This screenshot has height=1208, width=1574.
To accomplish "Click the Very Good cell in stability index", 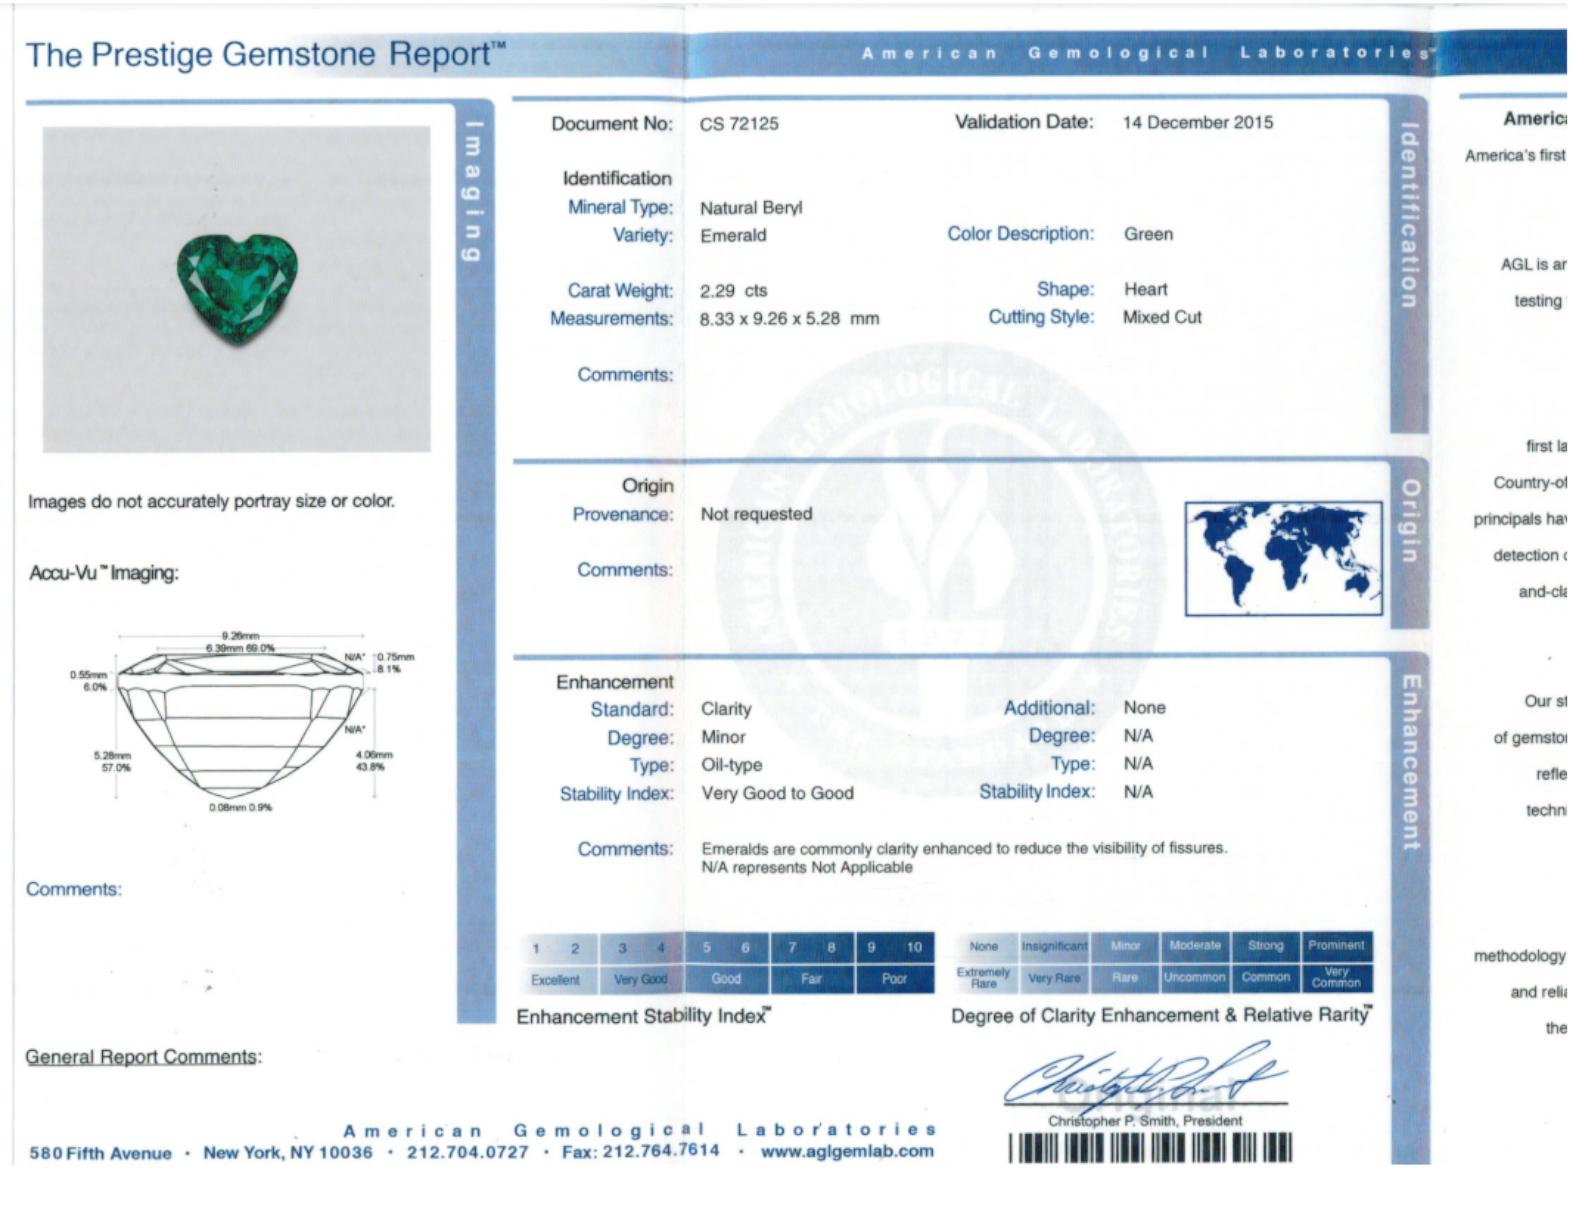I will [641, 980].
